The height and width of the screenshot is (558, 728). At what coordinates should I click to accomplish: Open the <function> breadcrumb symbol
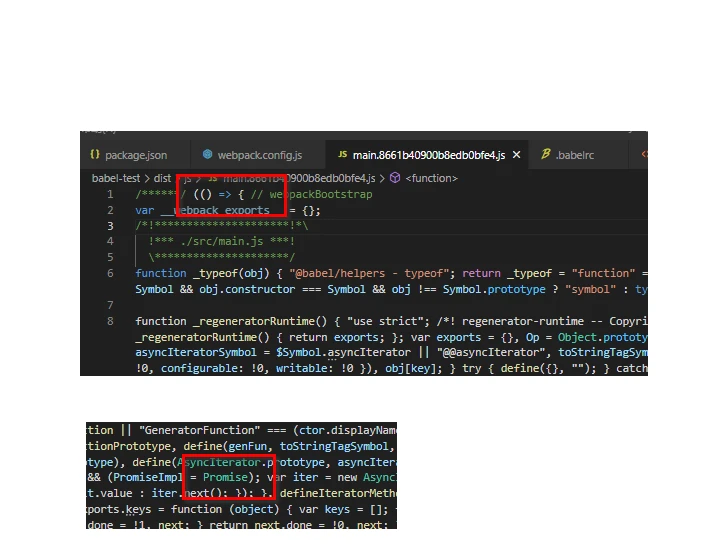(x=431, y=178)
